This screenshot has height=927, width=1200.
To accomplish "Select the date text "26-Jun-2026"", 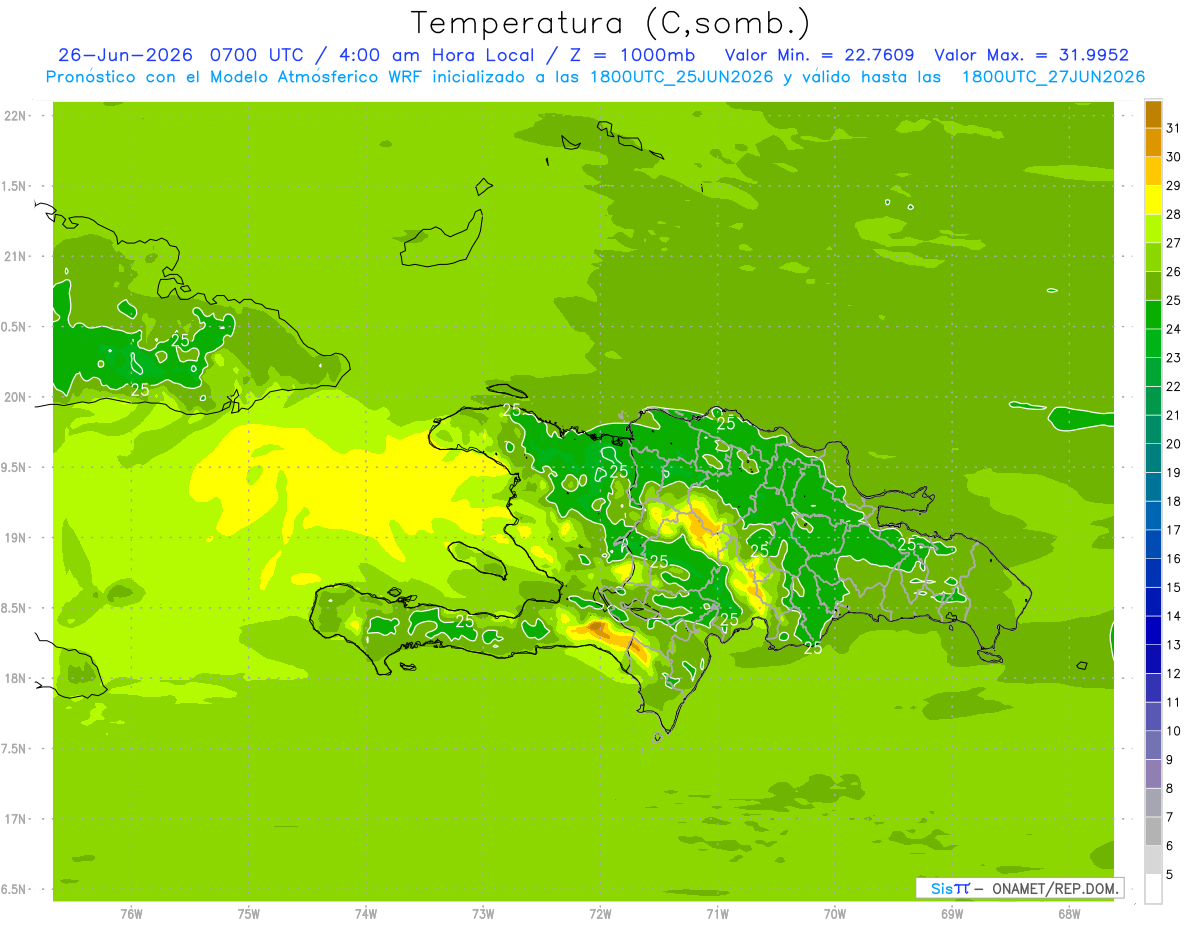I will pyautogui.click(x=125, y=55).
